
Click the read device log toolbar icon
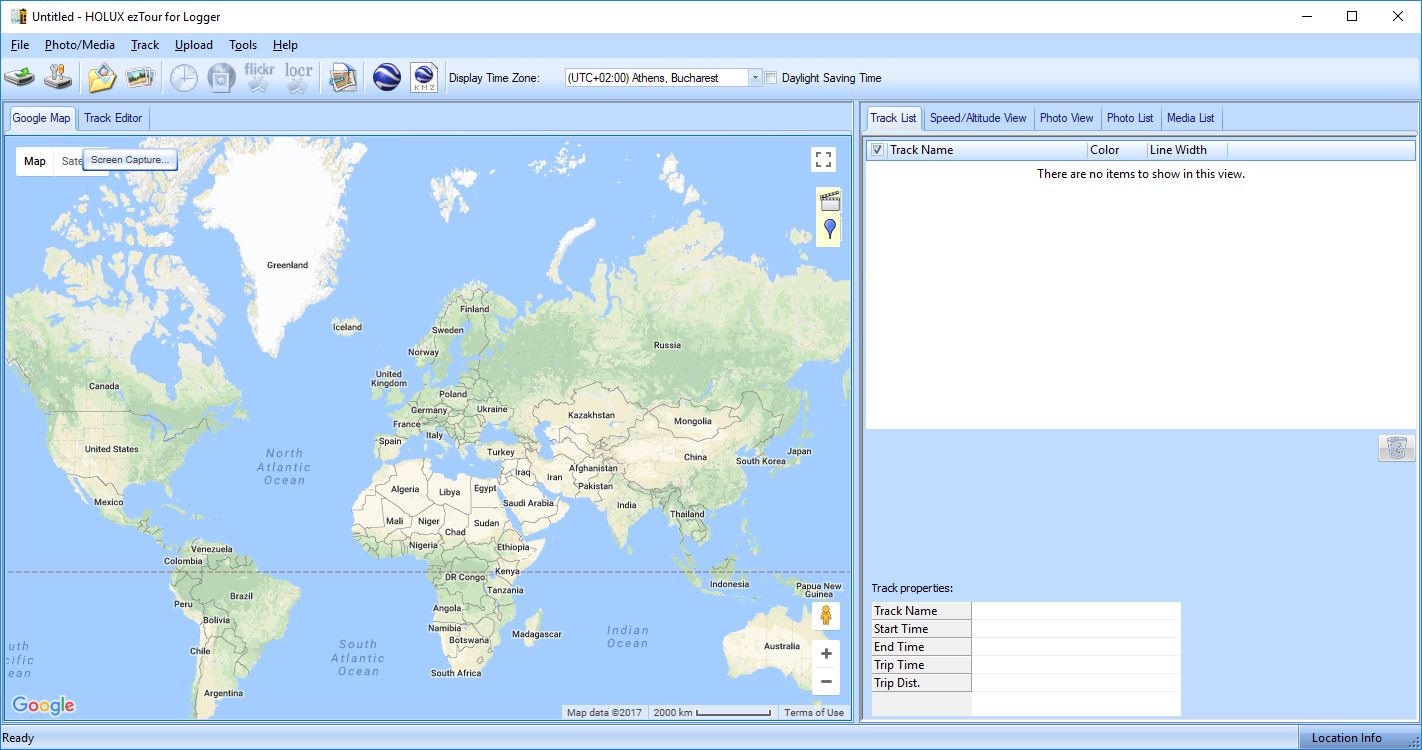[20, 77]
